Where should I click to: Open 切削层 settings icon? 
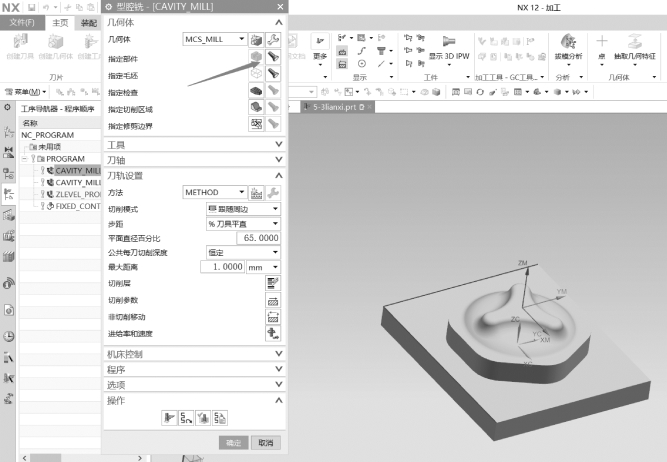(x=272, y=283)
